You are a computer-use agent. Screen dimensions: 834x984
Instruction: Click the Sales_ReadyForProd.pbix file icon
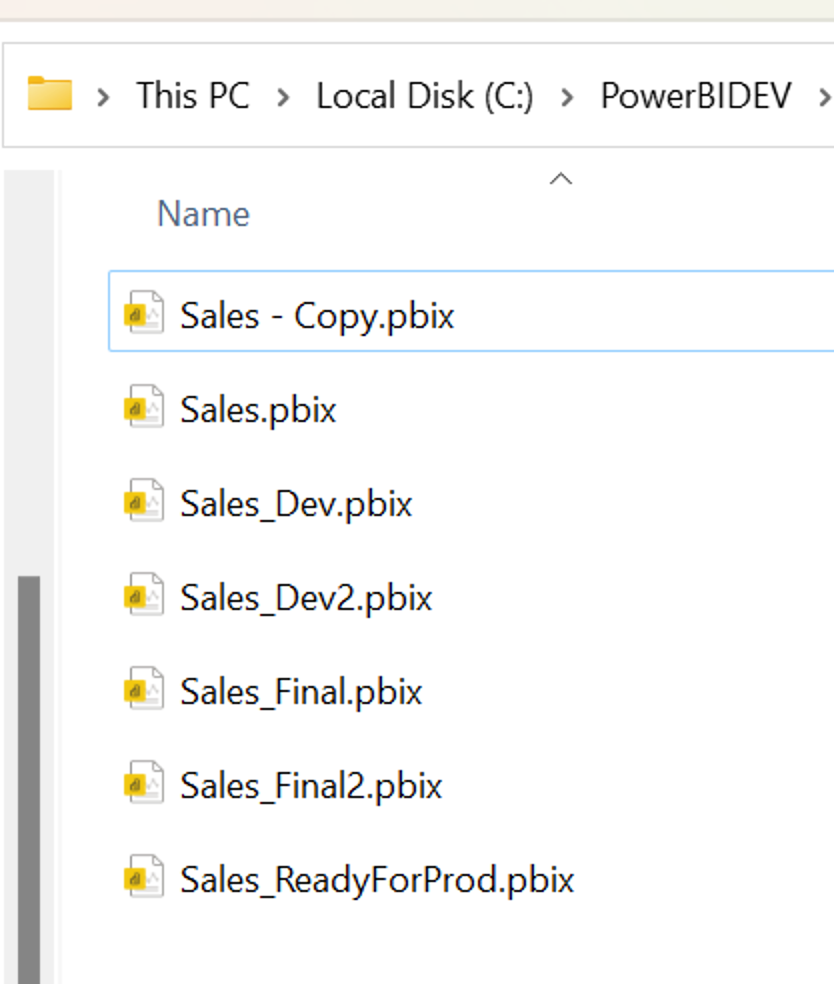144,877
